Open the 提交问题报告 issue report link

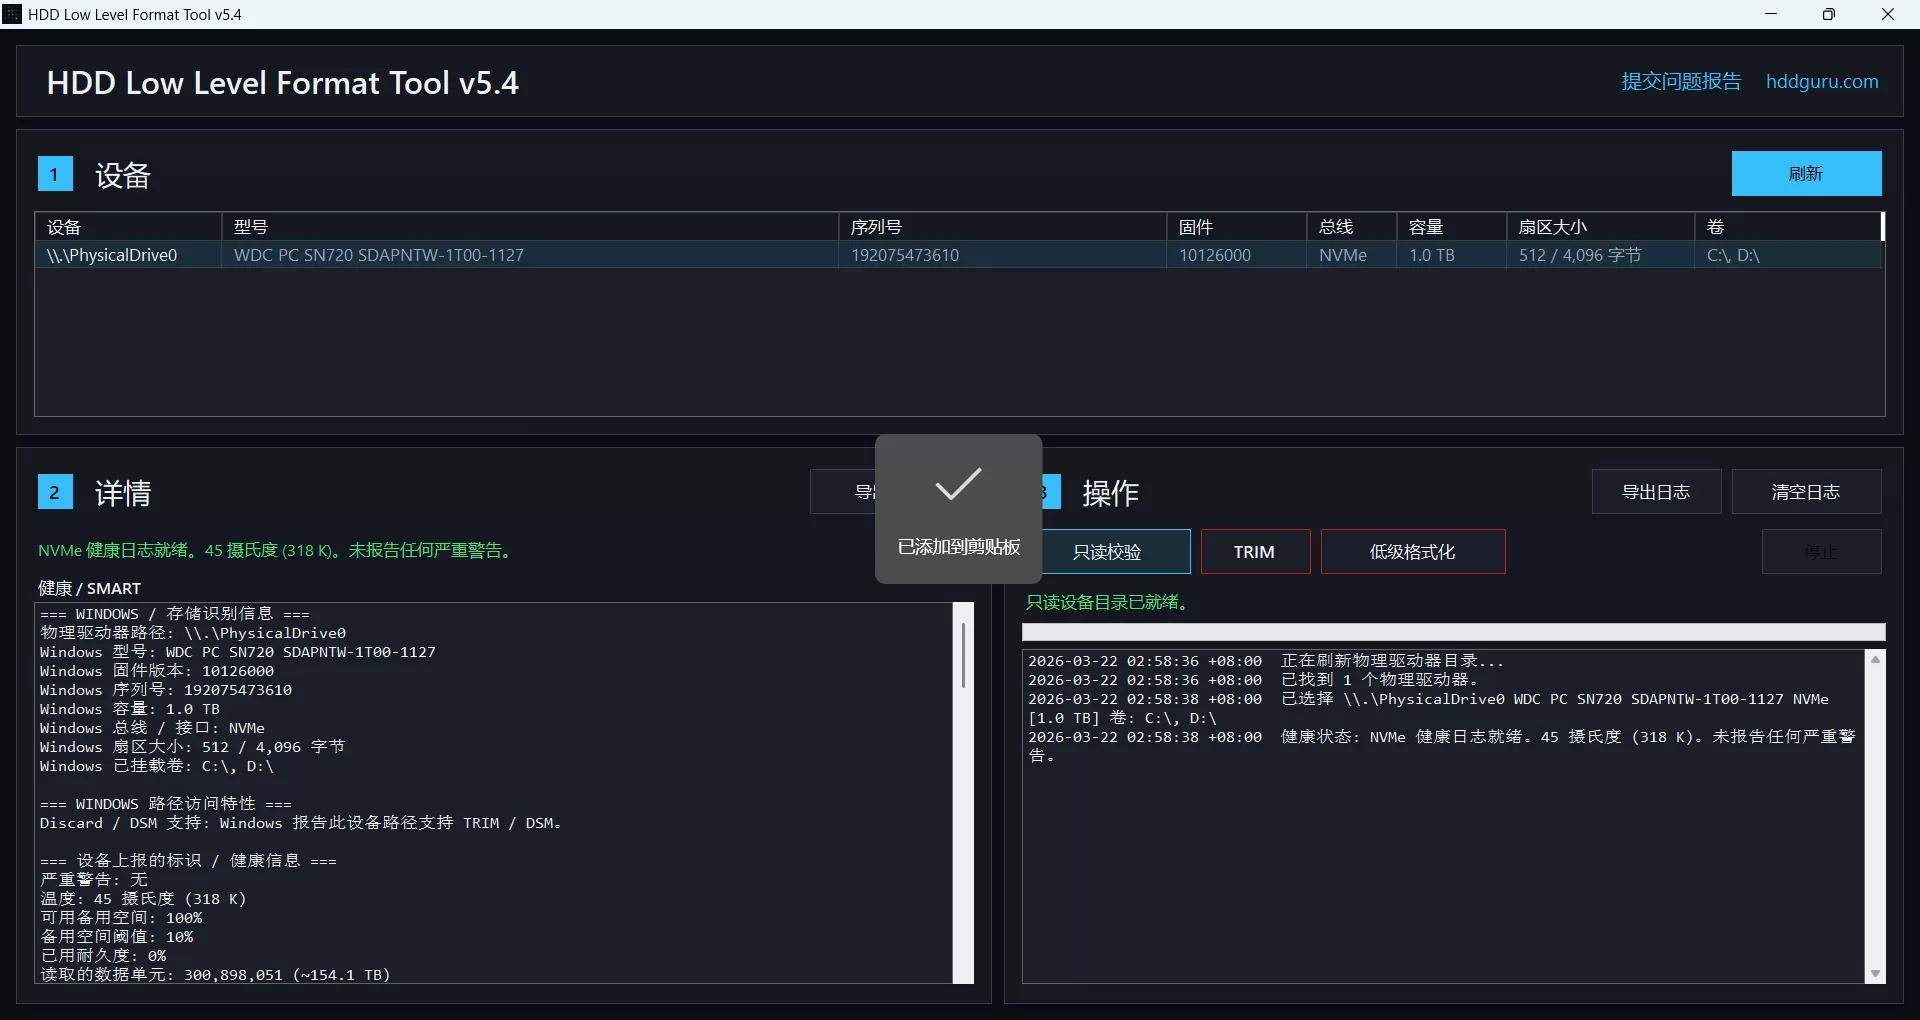pos(1679,81)
